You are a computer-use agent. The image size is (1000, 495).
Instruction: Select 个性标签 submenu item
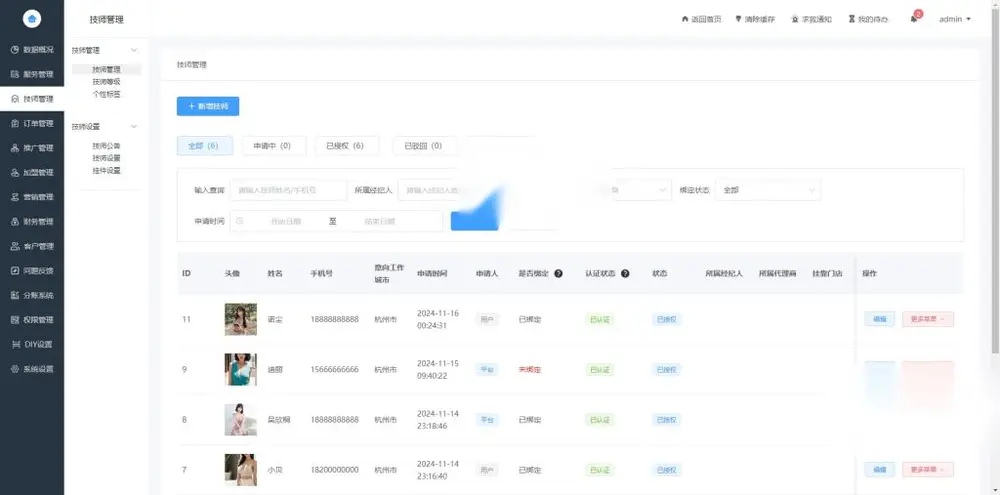click(107, 94)
